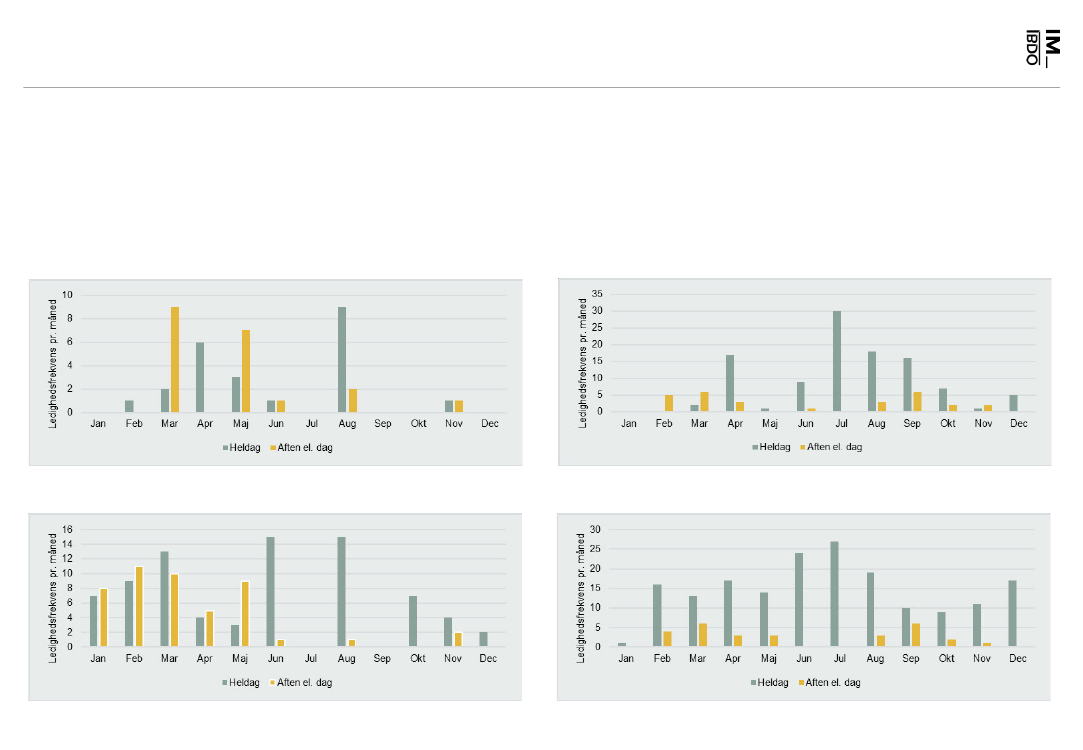Select the Y-axis title of the bottom-left chart
Image resolution: width=1083 pixels, height=750 pixels.
coord(53,598)
